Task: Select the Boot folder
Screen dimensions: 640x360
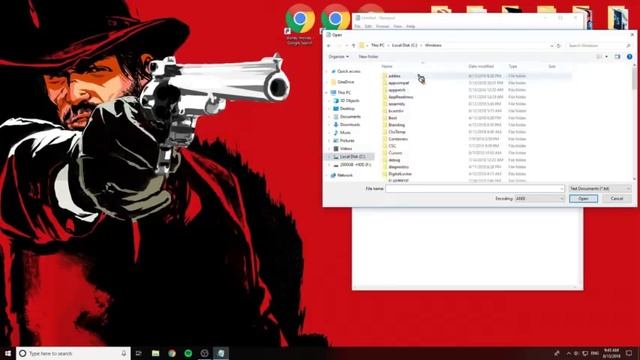Action: (393, 118)
